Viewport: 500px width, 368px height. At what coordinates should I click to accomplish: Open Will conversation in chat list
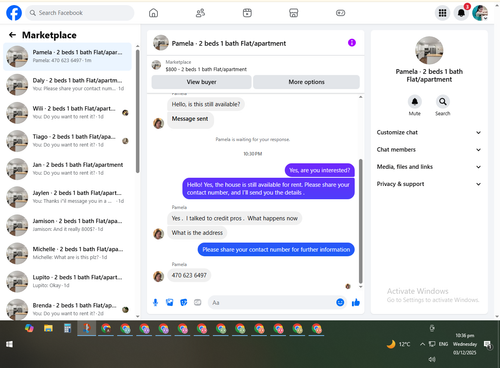(67, 113)
